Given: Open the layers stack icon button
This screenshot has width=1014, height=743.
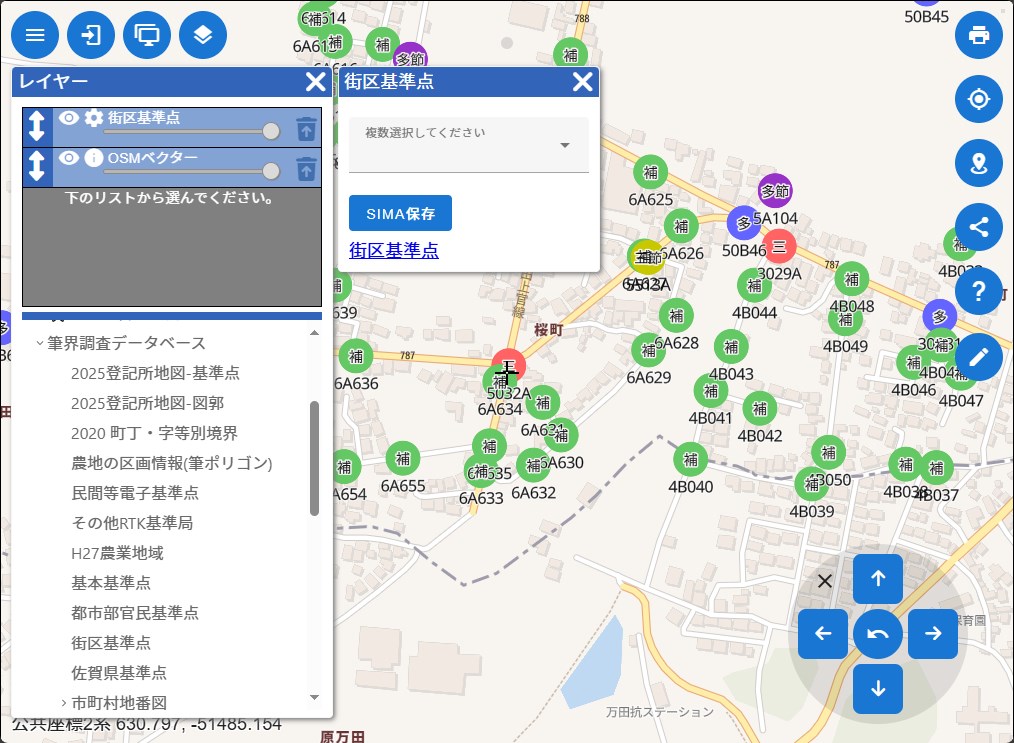Looking at the screenshot, I should pos(203,36).
